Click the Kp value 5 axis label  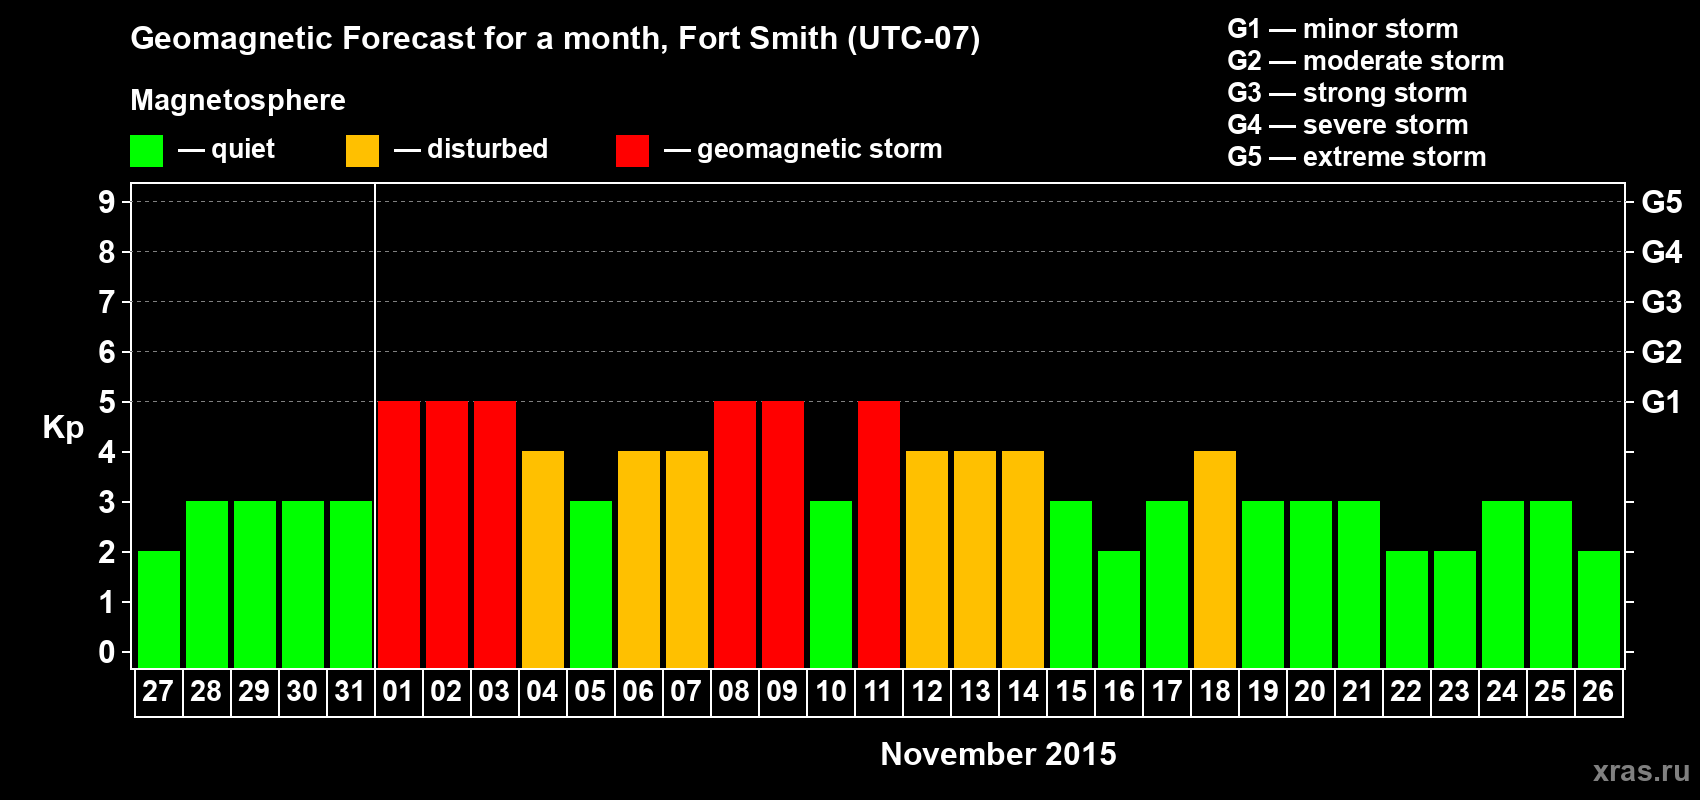click(x=107, y=402)
